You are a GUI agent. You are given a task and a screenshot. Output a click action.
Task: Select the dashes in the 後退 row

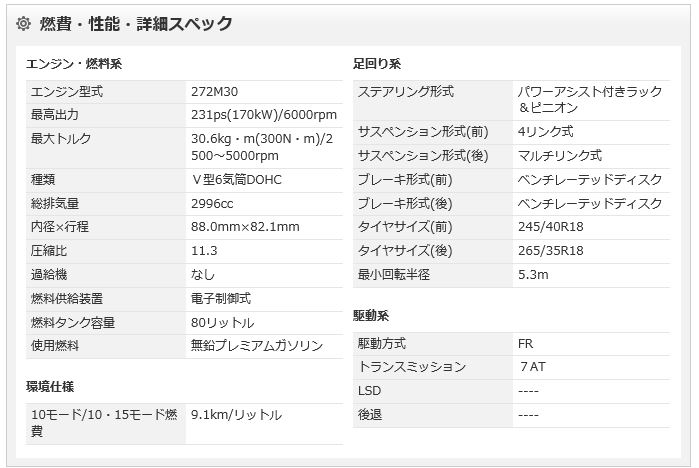point(528,415)
